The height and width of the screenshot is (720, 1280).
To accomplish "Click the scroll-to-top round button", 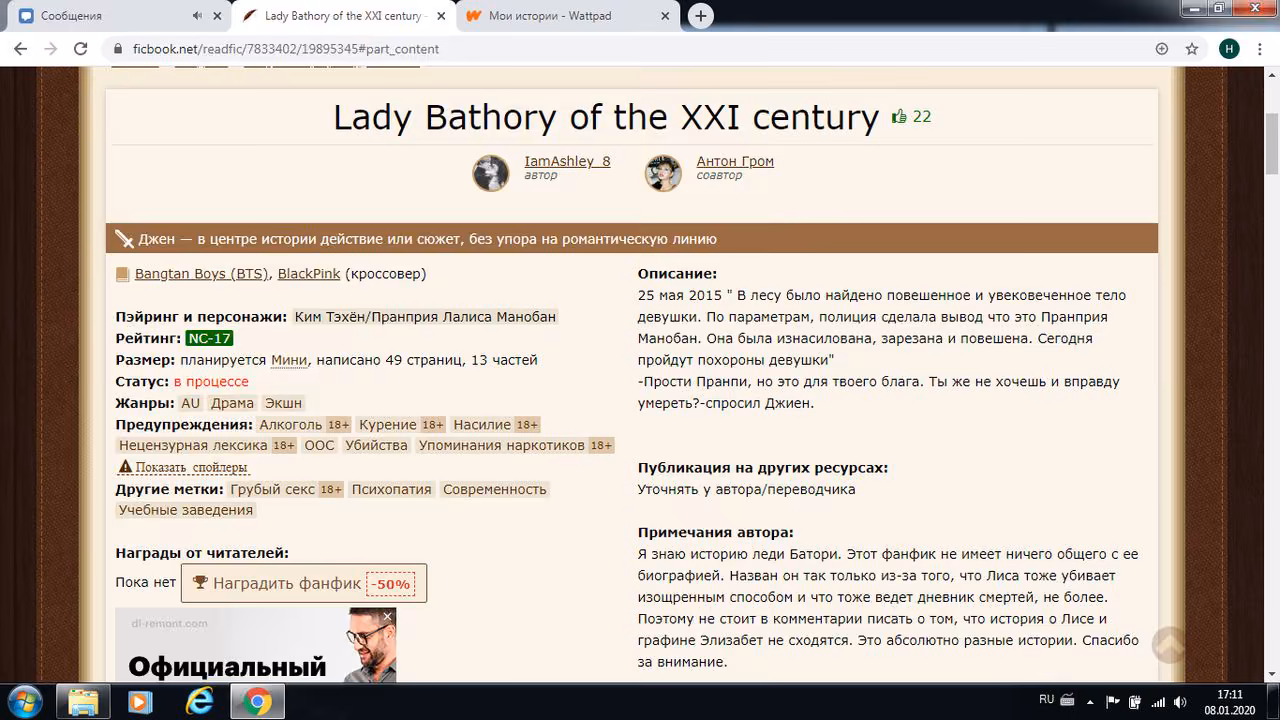I will [1169, 645].
